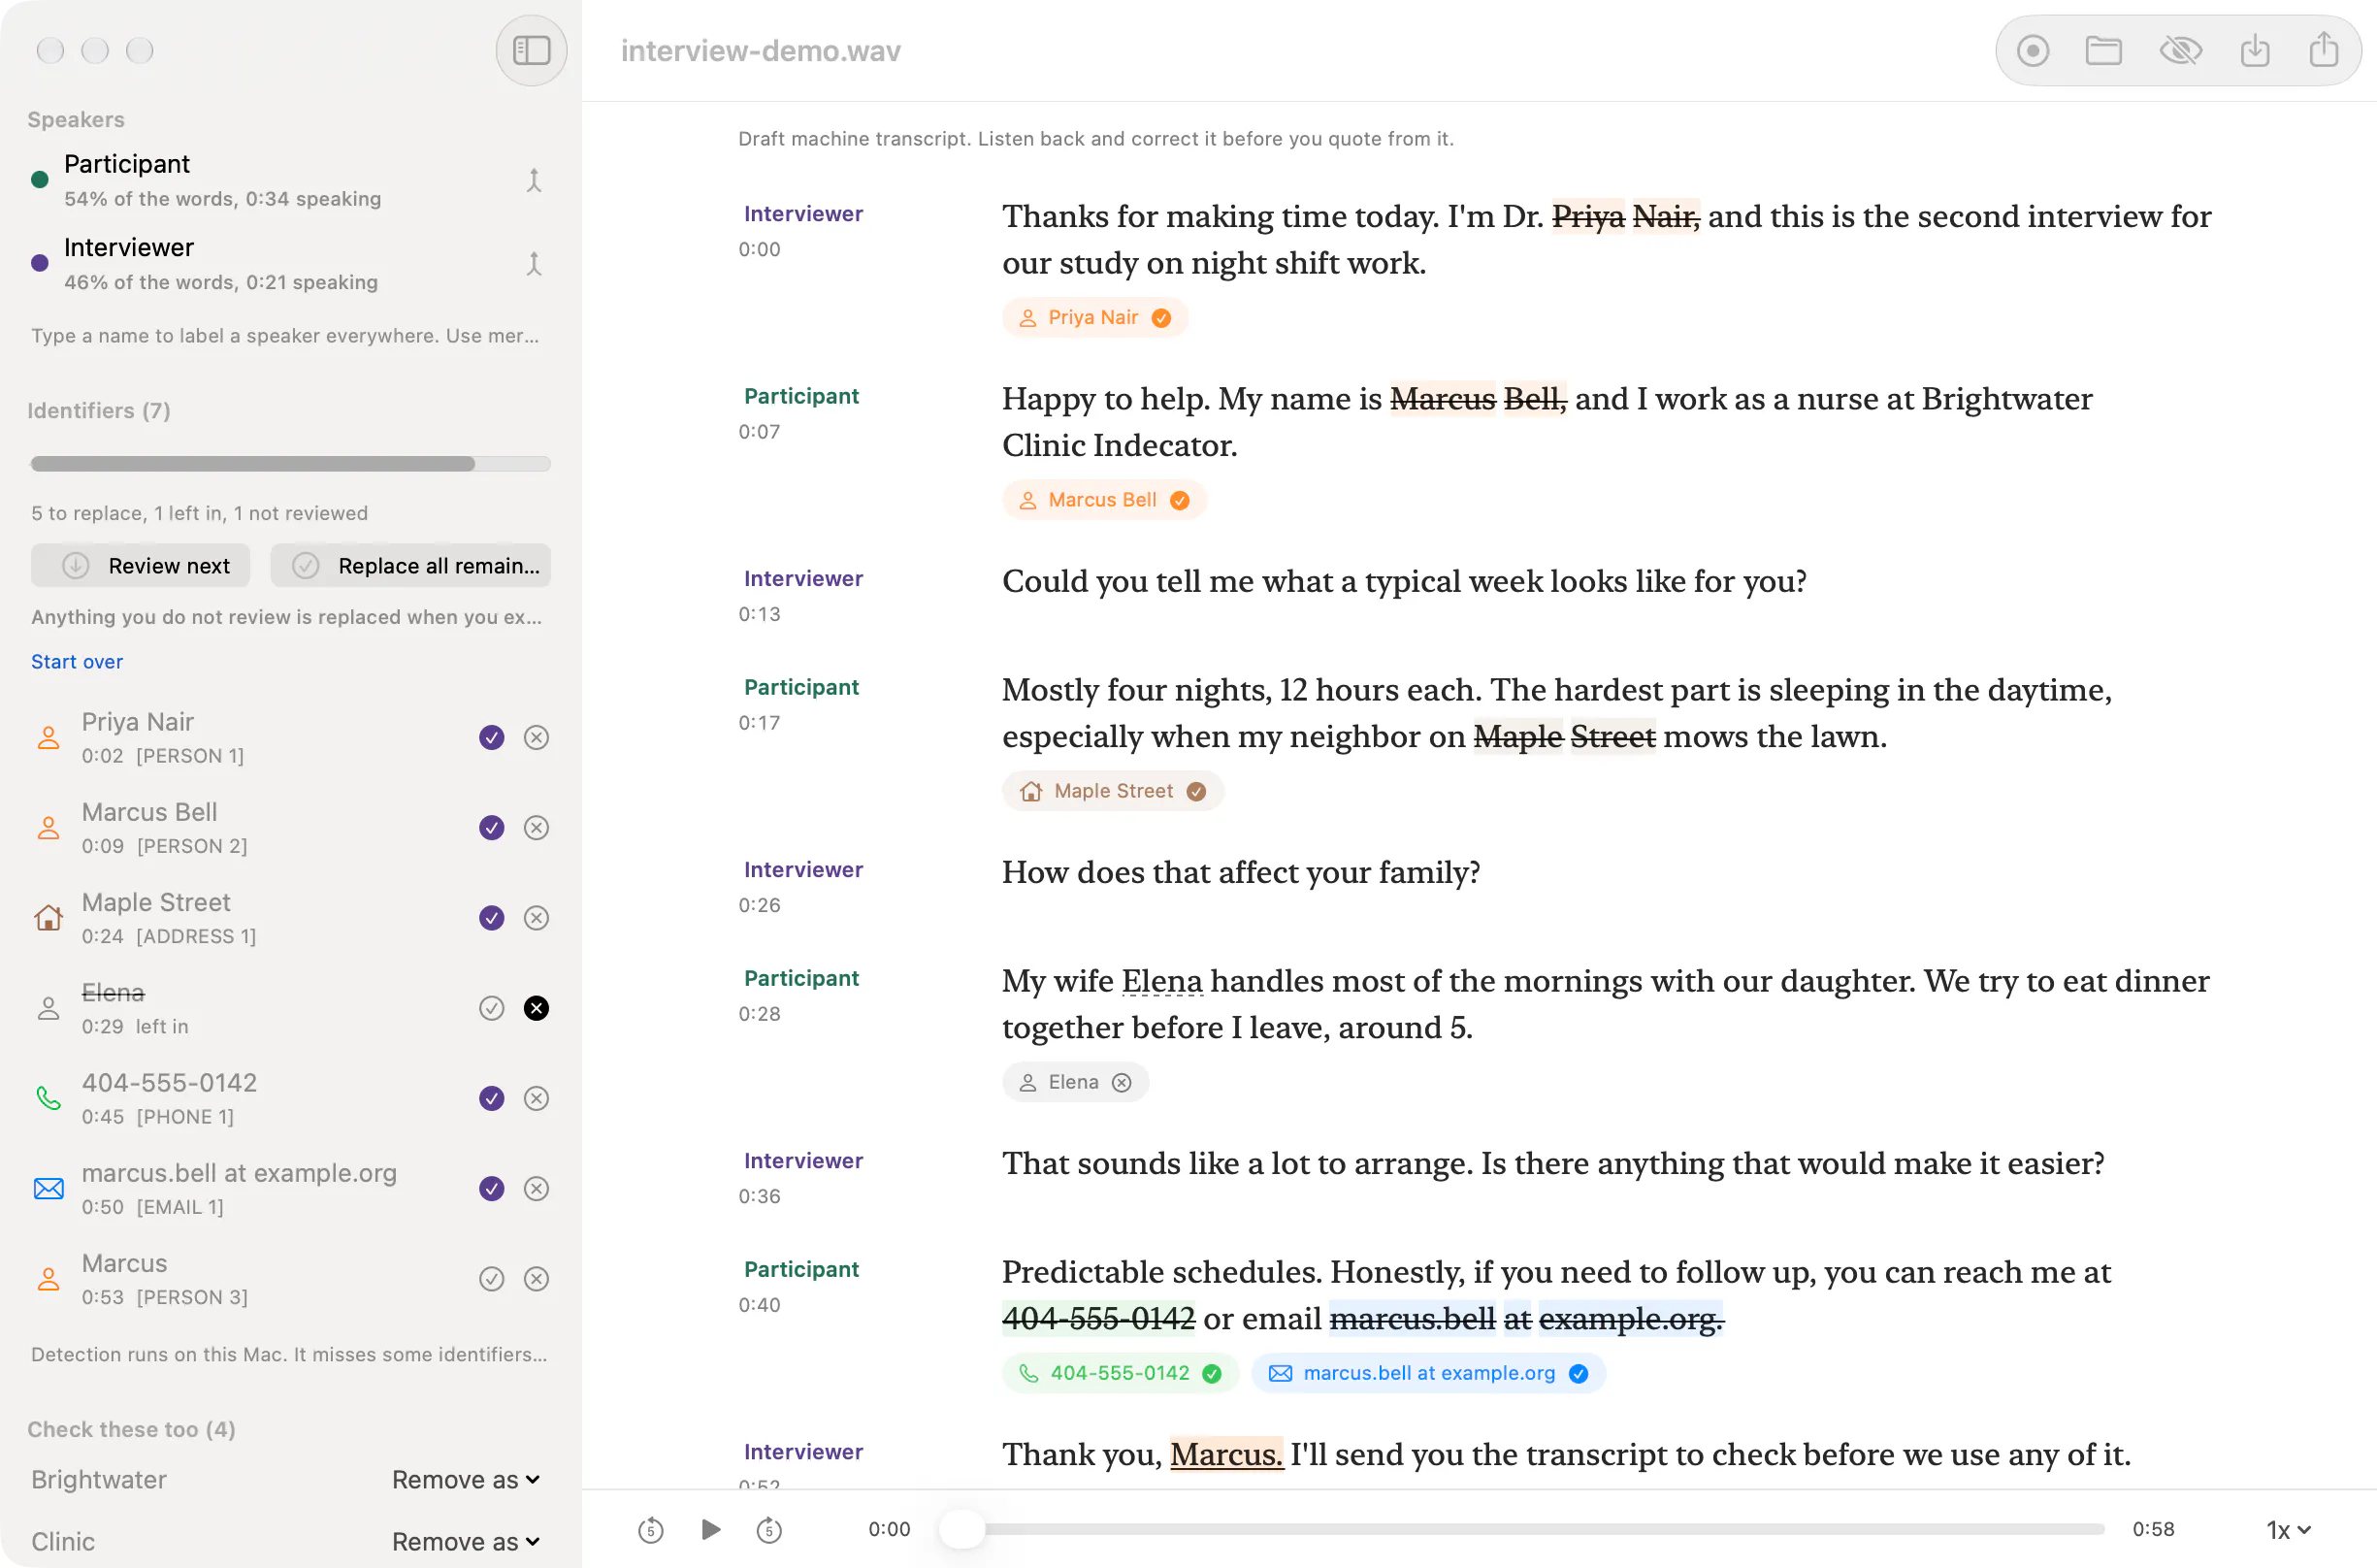The height and width of the screenshot is (1568, 2377).
Task: Click the Interviewer label at 0:13
Action: click(803, 577)
